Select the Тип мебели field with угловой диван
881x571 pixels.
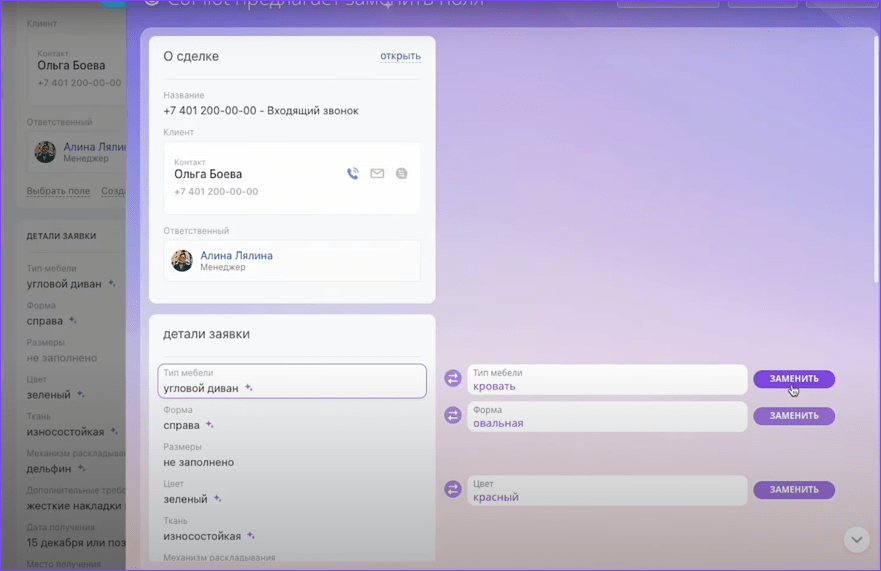point(292,381)
